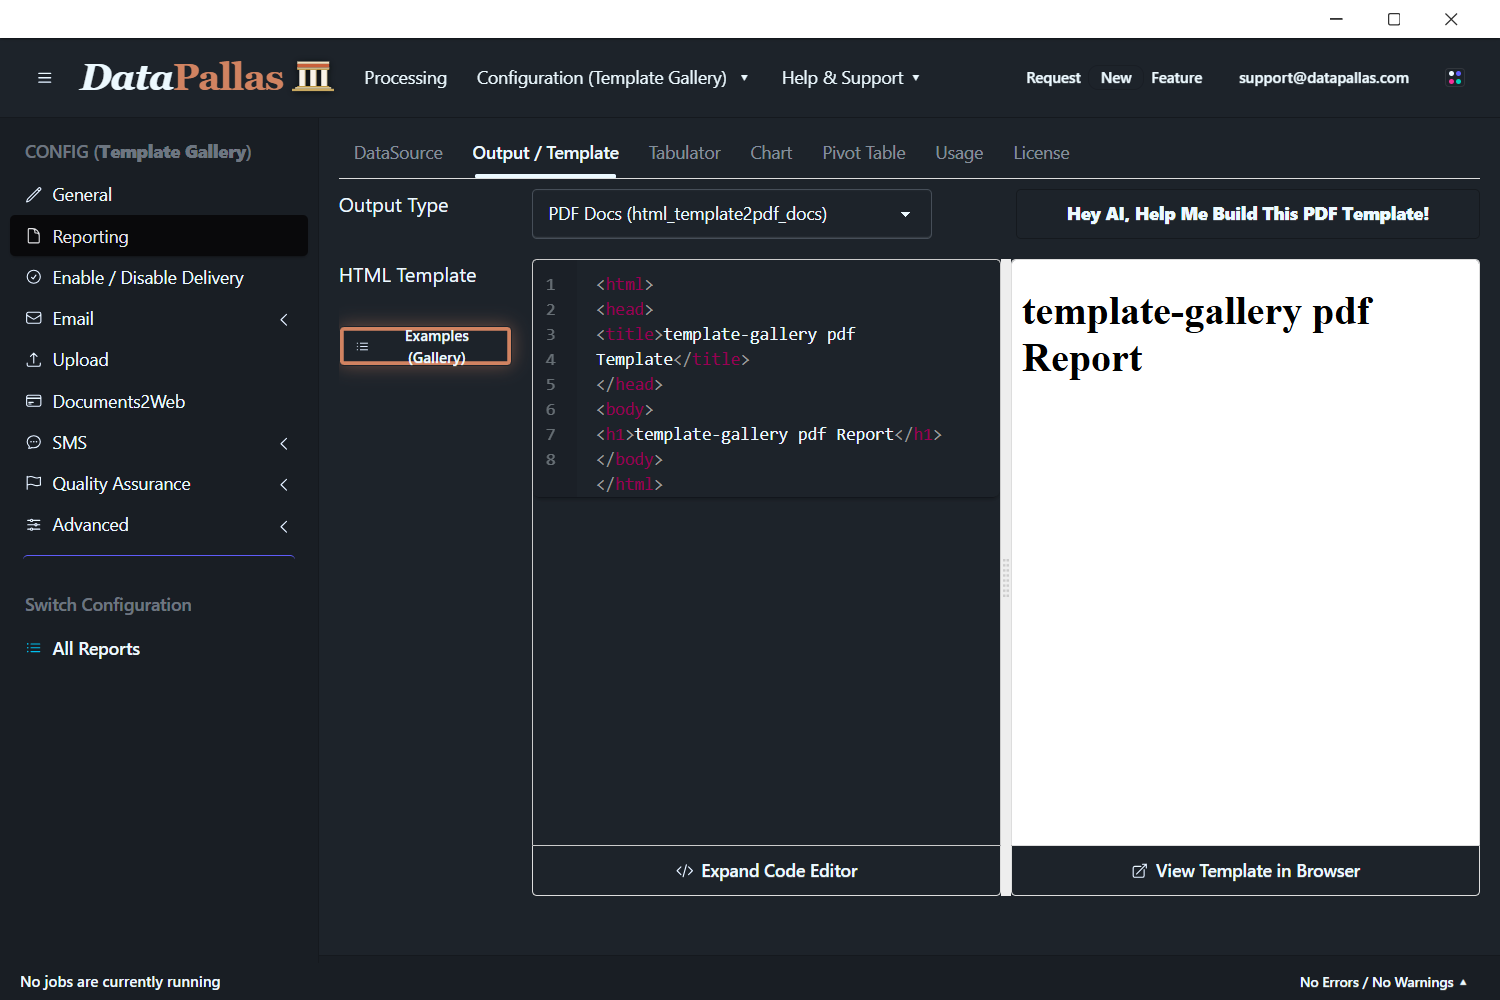Click the DataPallas logo

206,77
